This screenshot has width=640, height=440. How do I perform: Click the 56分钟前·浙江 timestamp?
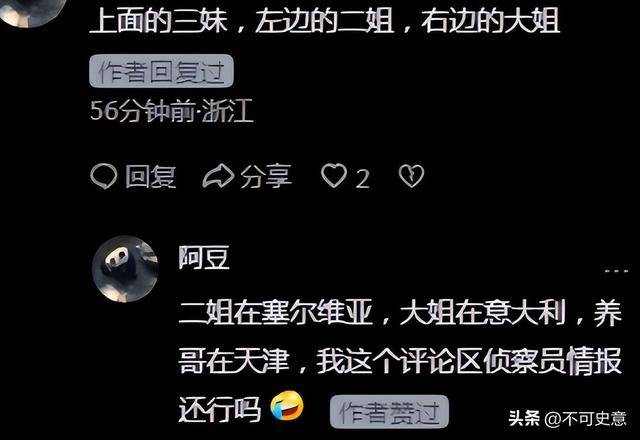pyautogui.click(x=172, y=111)
